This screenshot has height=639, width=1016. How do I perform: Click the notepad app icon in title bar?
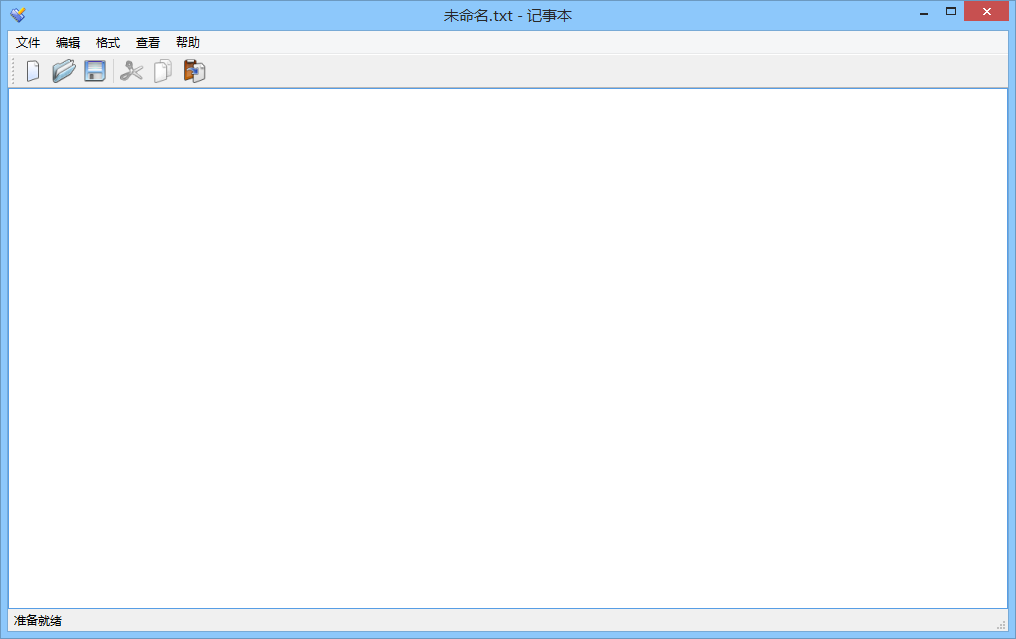tap(18, 14)
